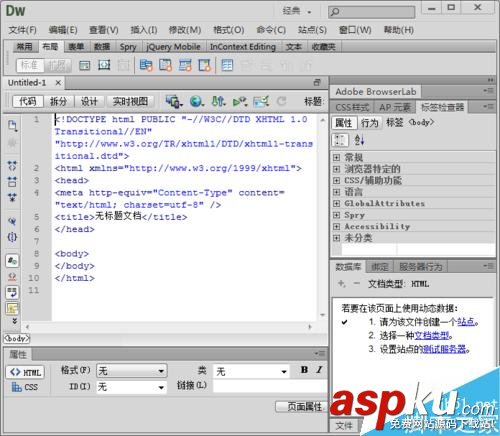
Task: Select Standard layout mode button
Action: (30, 65)
